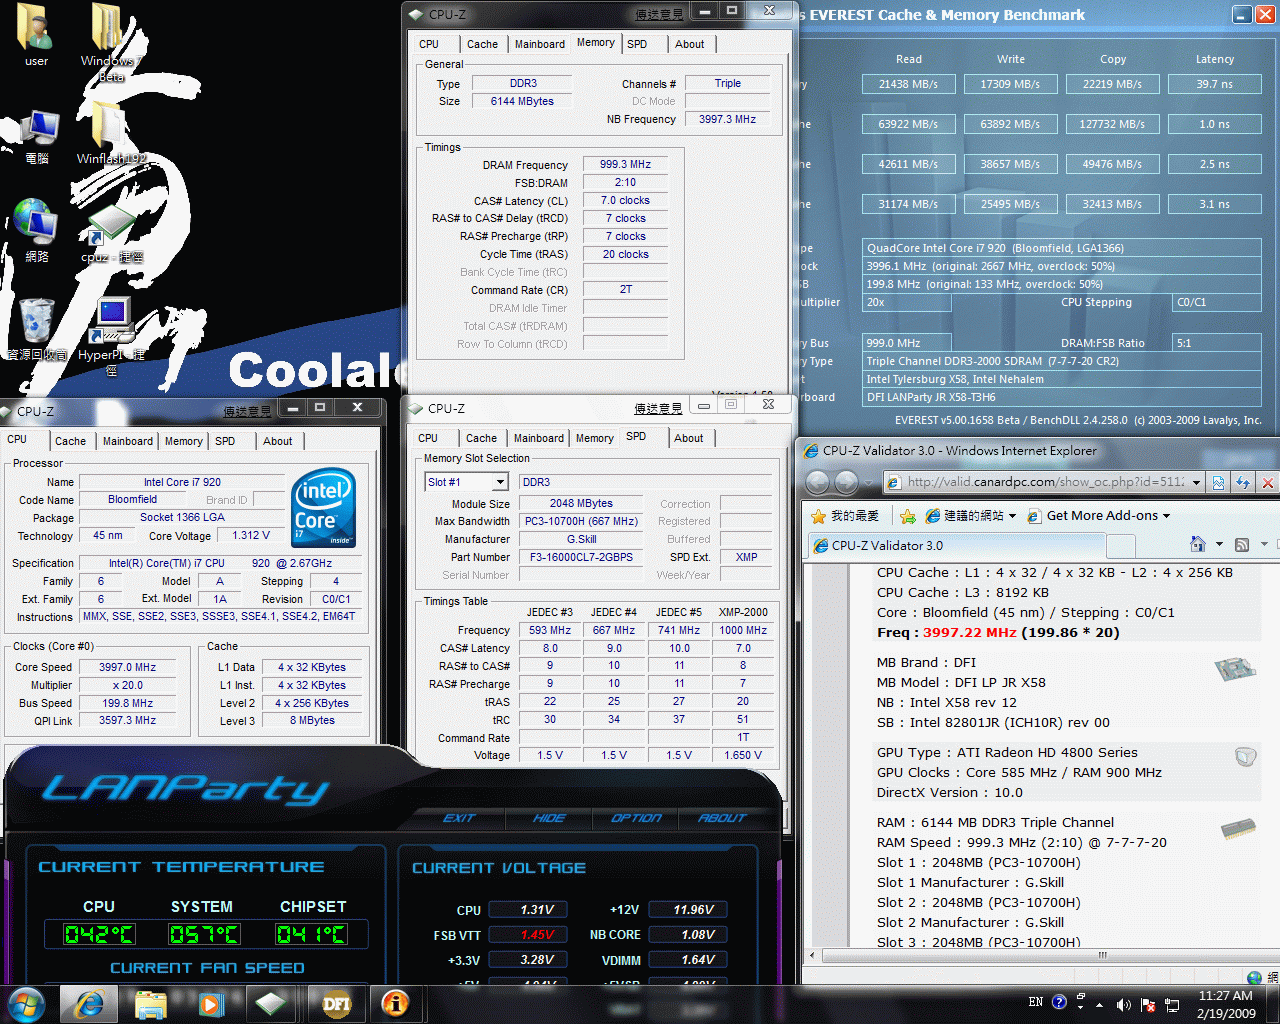The height and width of the screenshot is (1024, 1280).
Task: Click the empty new tab button
Action: [1122, 546]
